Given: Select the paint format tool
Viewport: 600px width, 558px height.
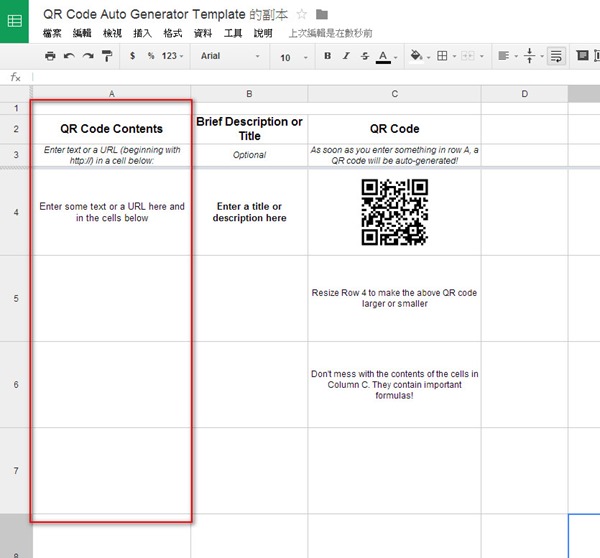Looking at the screenshot, I should [107, 57].
